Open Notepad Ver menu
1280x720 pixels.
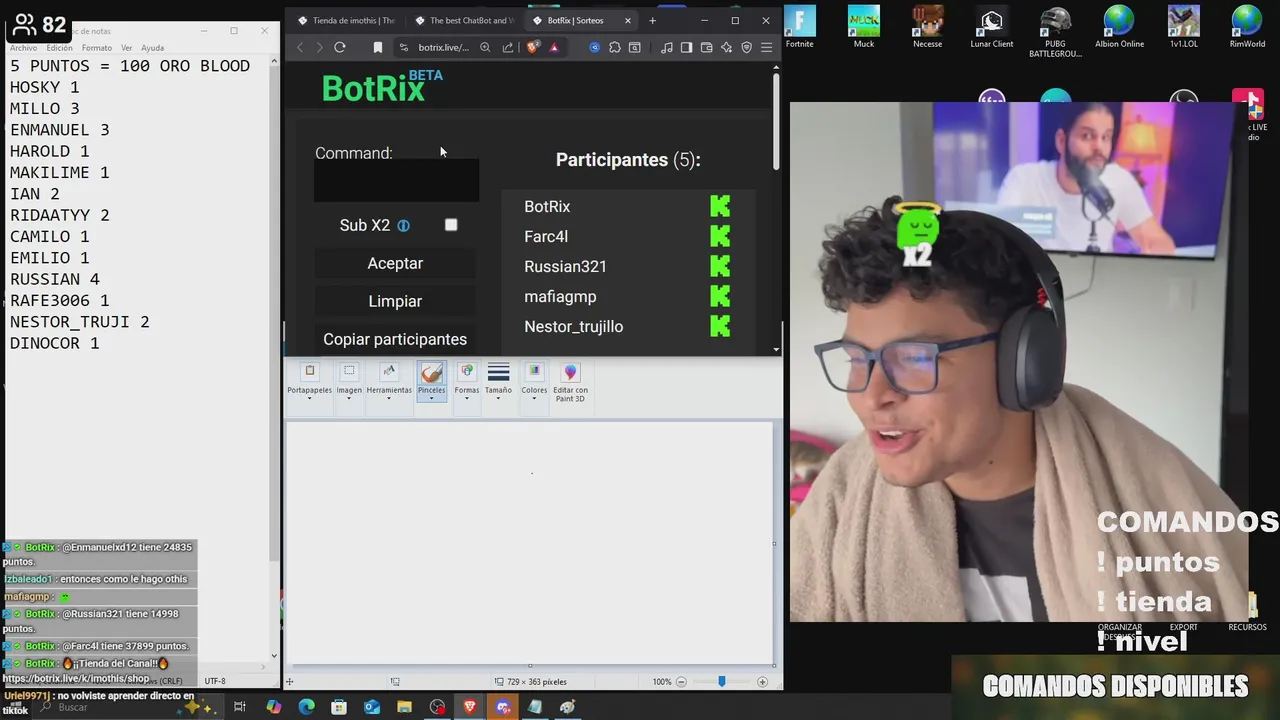(127, 48)
